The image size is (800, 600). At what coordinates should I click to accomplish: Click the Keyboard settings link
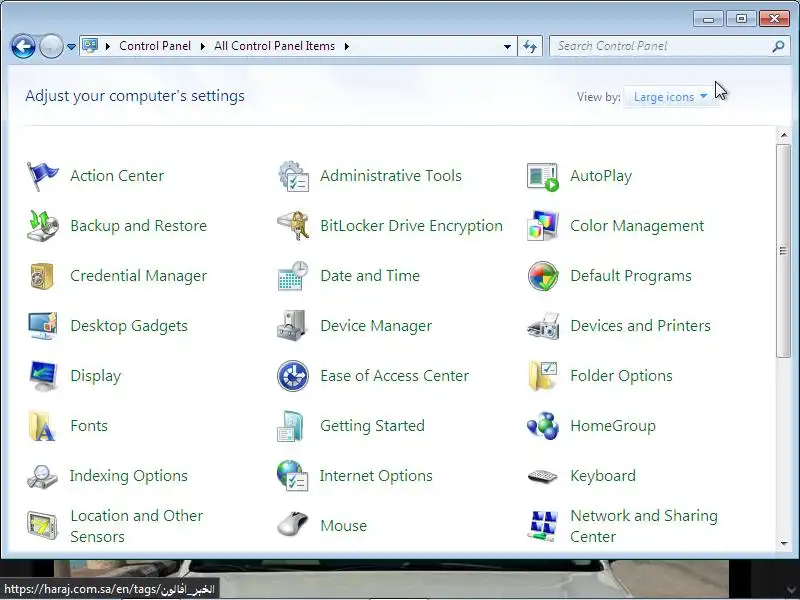(603, 476)
